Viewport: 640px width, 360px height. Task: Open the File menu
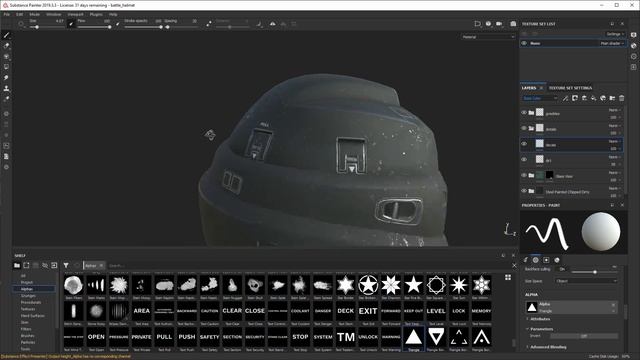(x=7, y=14)
